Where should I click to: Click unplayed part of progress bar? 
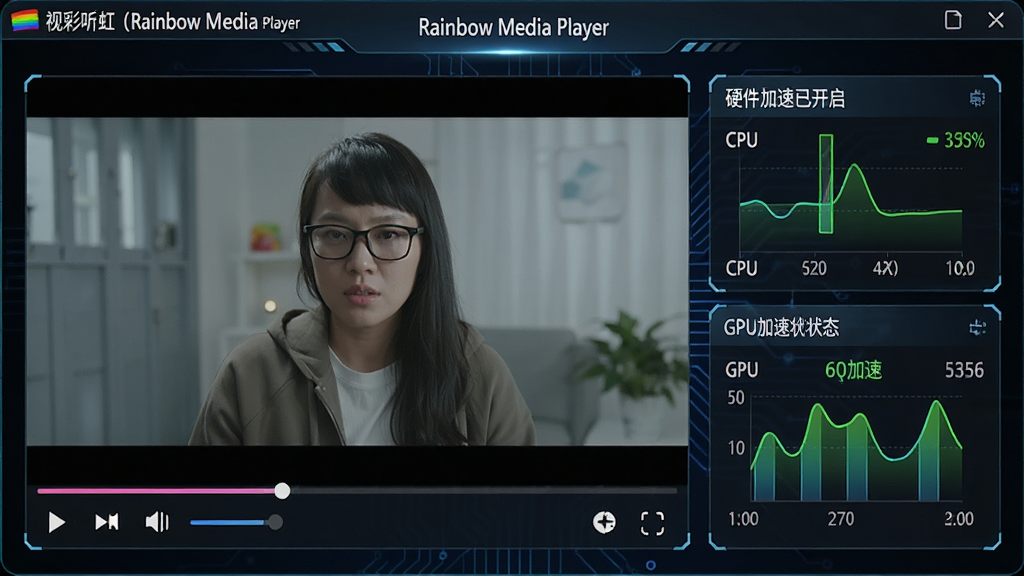click(483, 490)
